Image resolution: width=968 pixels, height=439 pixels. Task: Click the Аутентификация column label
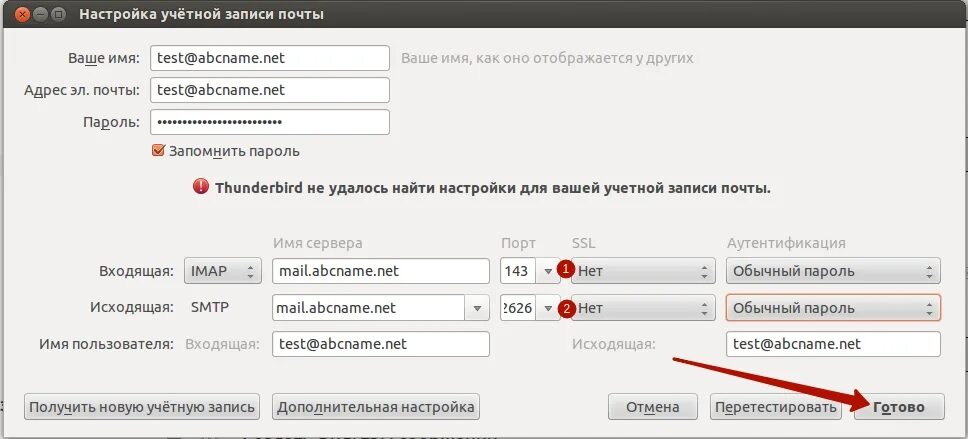coord(786,243)
